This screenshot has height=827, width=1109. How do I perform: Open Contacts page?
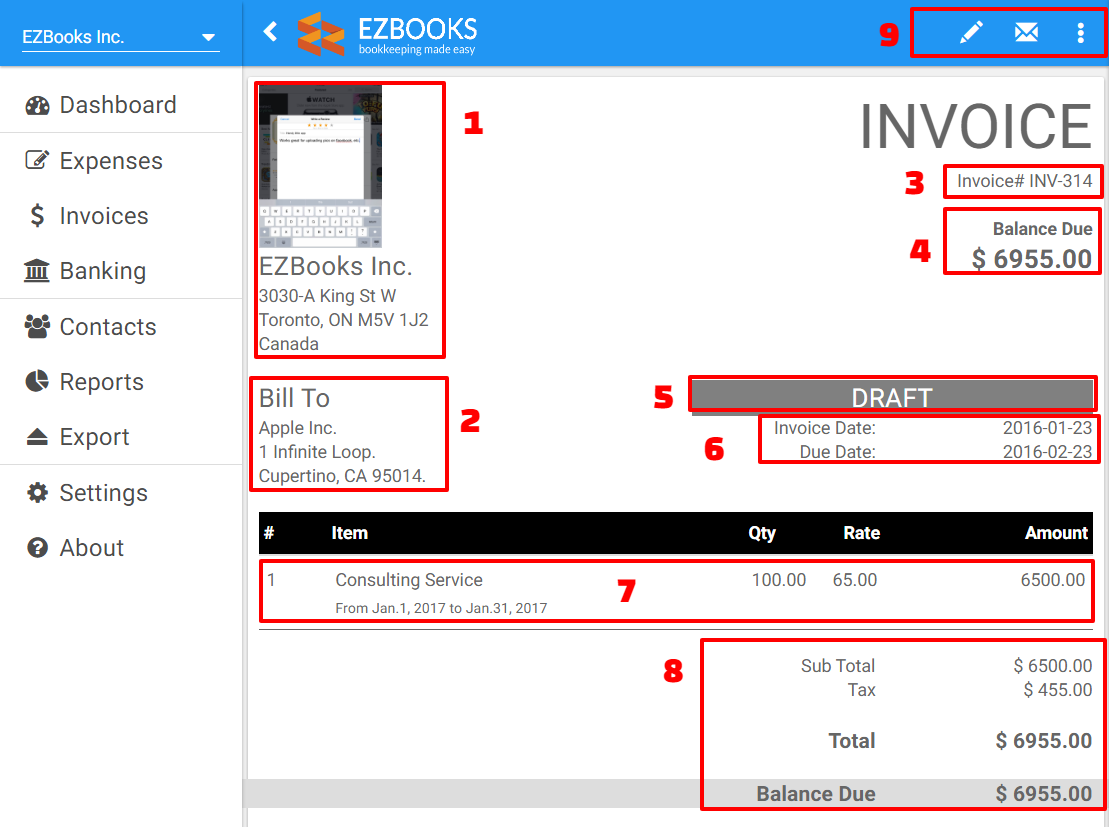click(x=121, y=327)
